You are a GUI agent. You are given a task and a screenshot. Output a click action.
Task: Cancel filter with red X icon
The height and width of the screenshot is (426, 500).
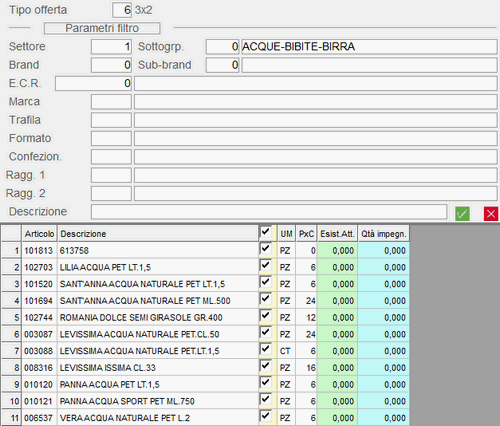coord(491,213)
